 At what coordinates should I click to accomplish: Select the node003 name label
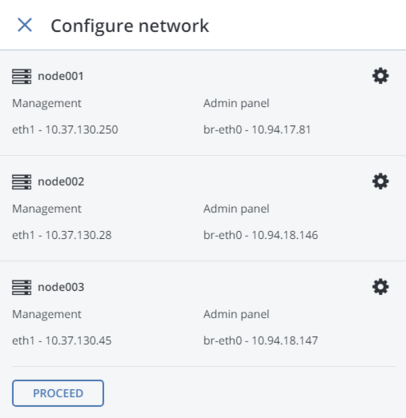tap(61, 287)
